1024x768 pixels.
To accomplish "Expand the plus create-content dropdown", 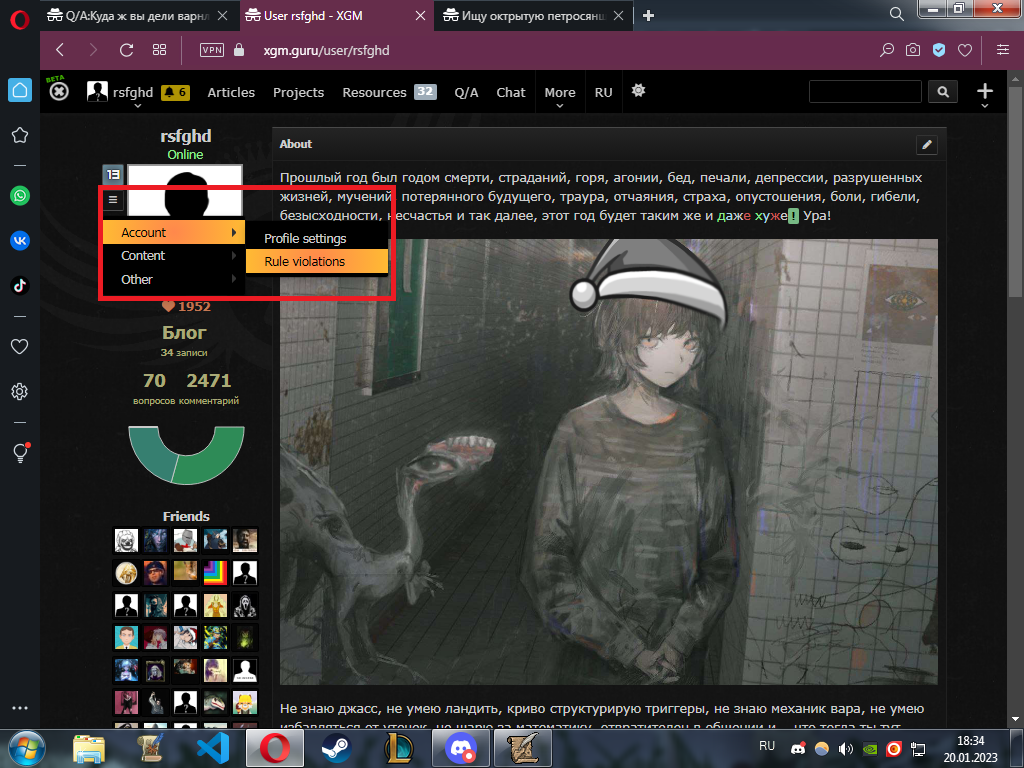I will tap(985, 93).
